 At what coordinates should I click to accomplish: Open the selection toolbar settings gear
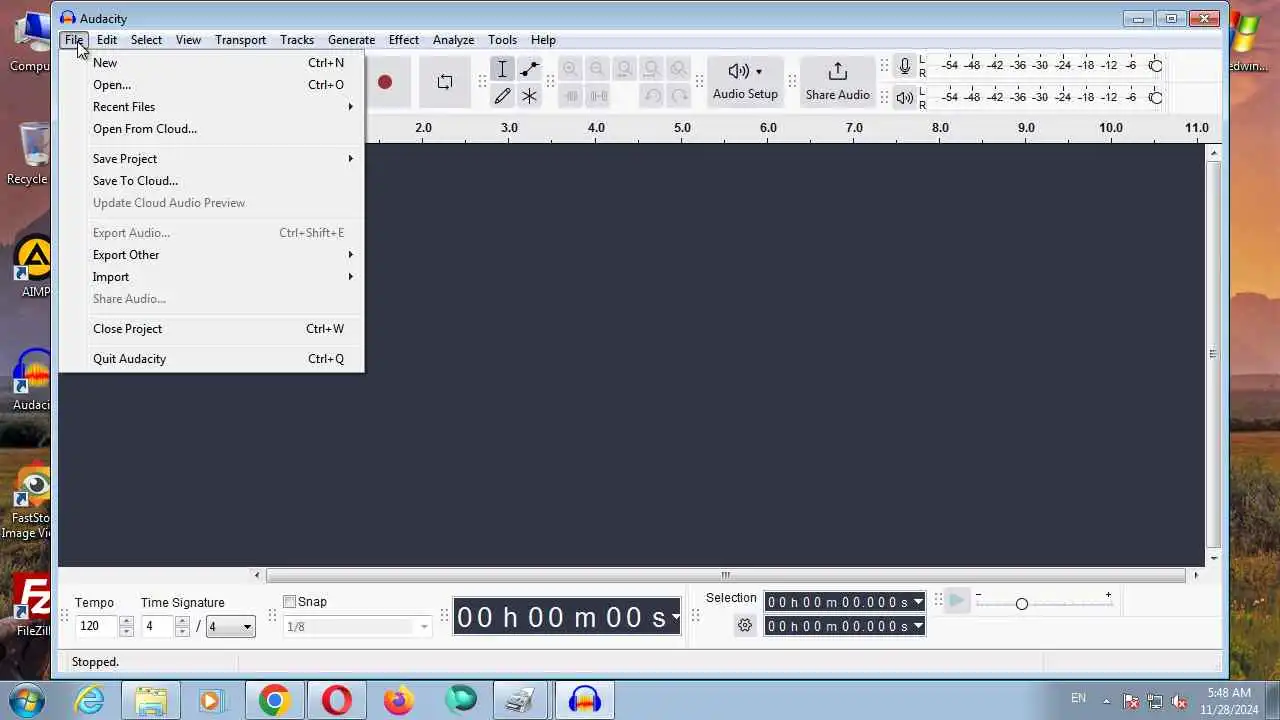click(745, 625)
